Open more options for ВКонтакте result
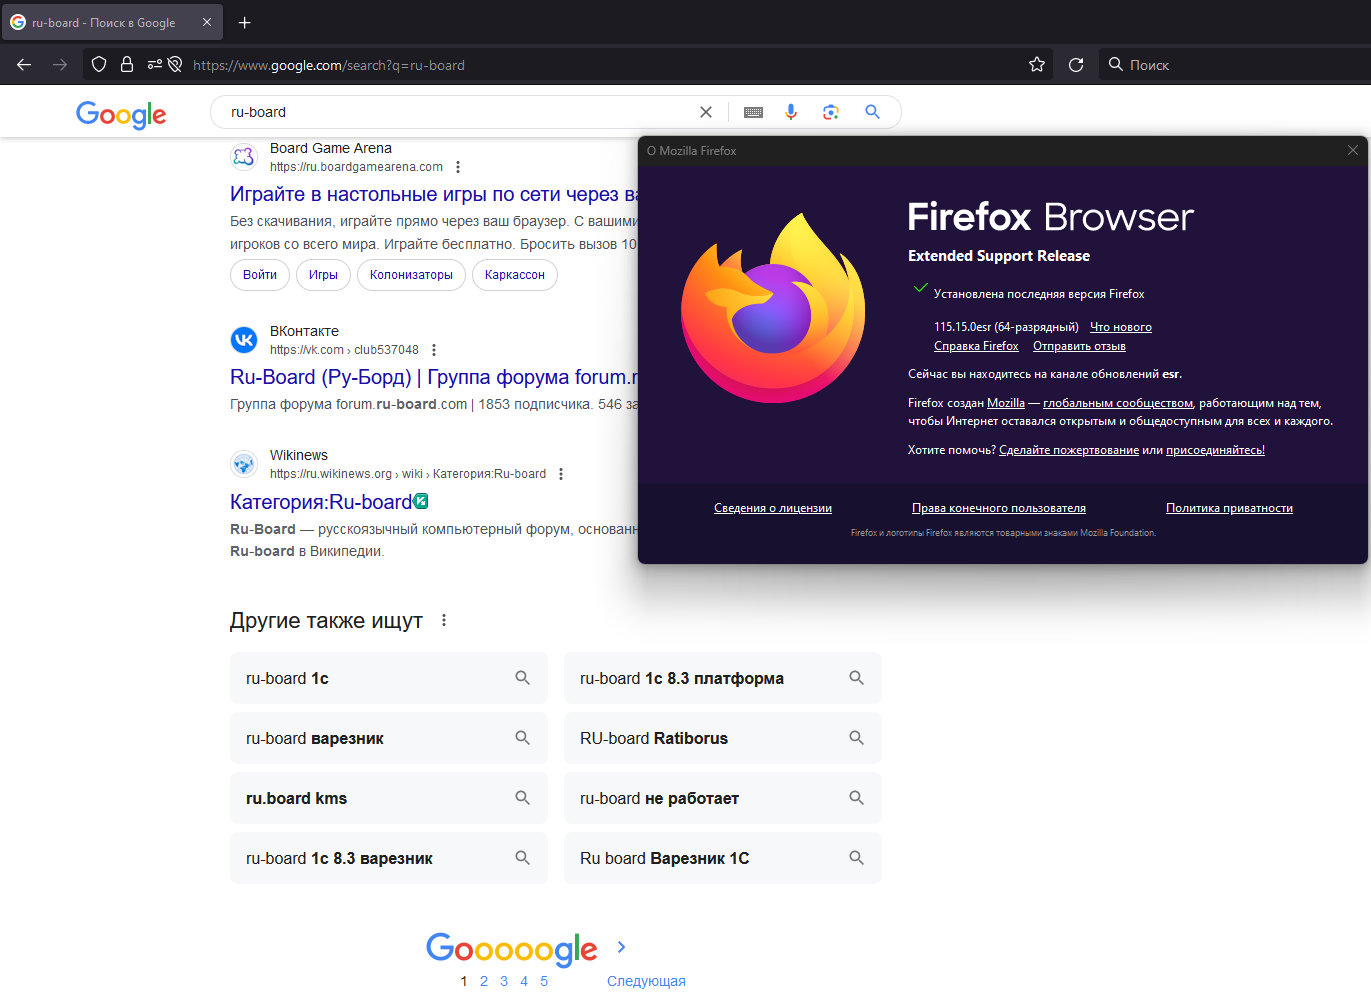 click(x=434, y=350)
